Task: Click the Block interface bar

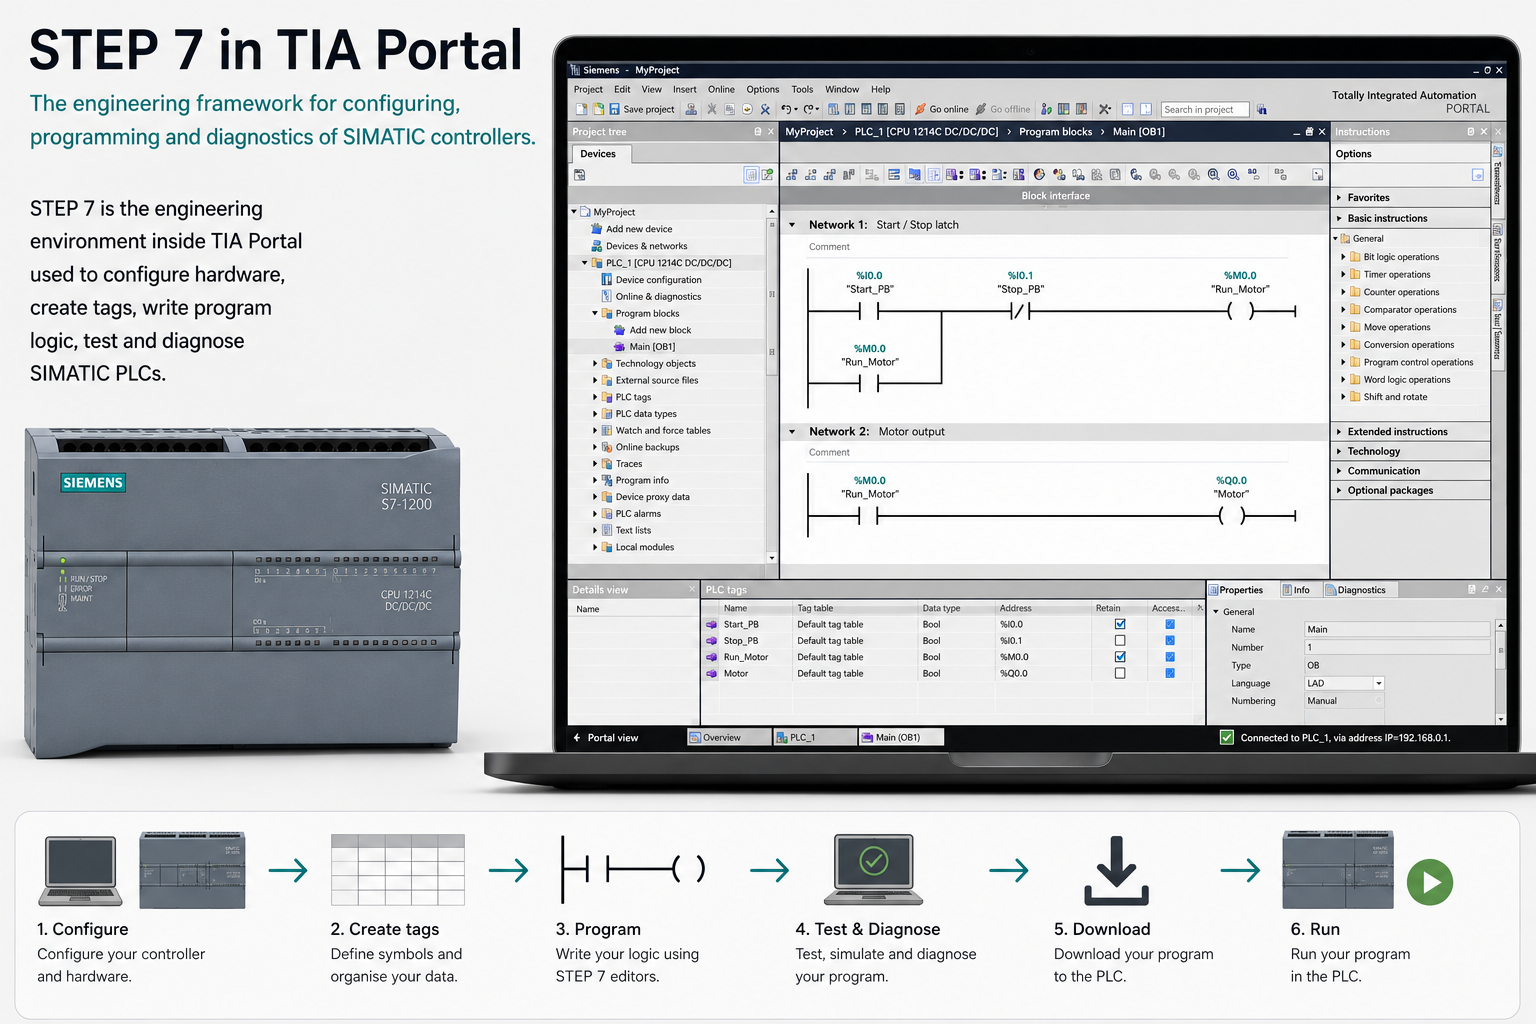Action: coord(1055,196)
